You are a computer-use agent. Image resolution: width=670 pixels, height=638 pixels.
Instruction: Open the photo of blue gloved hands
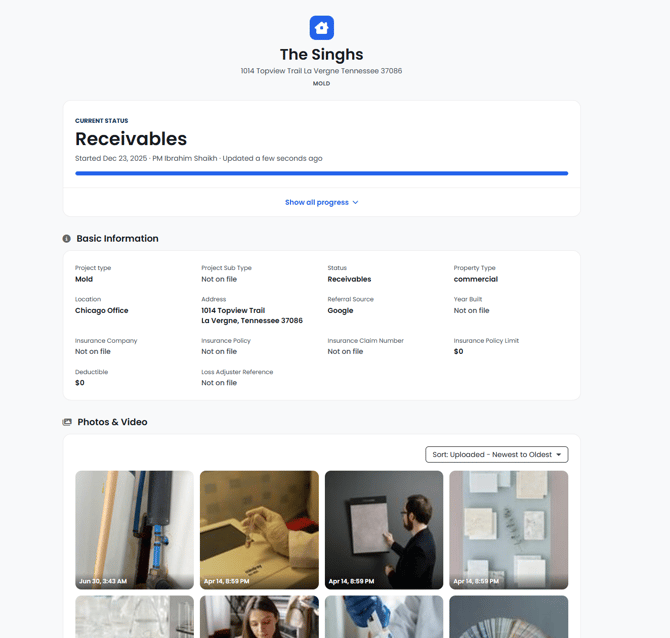click(x=384, y=617)
